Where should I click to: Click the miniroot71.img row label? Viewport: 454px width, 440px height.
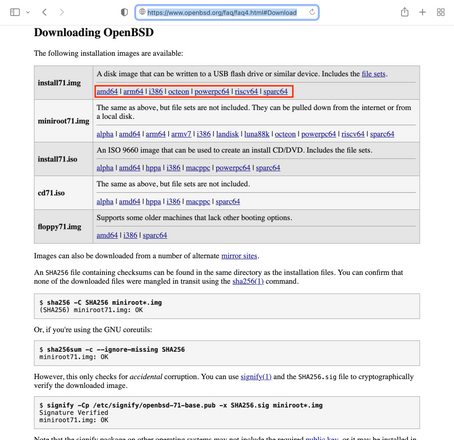(x=63, y=121)
